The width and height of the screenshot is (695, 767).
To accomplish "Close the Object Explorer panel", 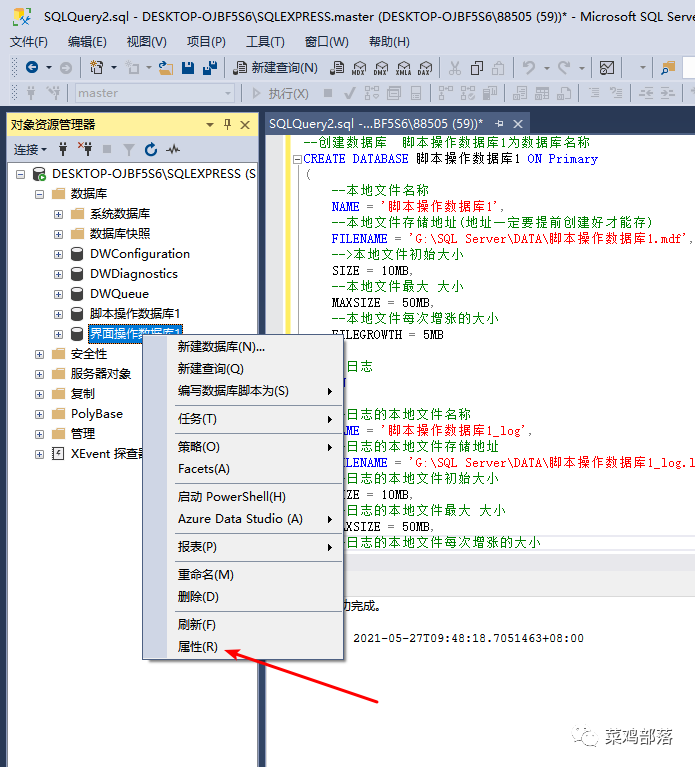I will [x=245, y=125].
